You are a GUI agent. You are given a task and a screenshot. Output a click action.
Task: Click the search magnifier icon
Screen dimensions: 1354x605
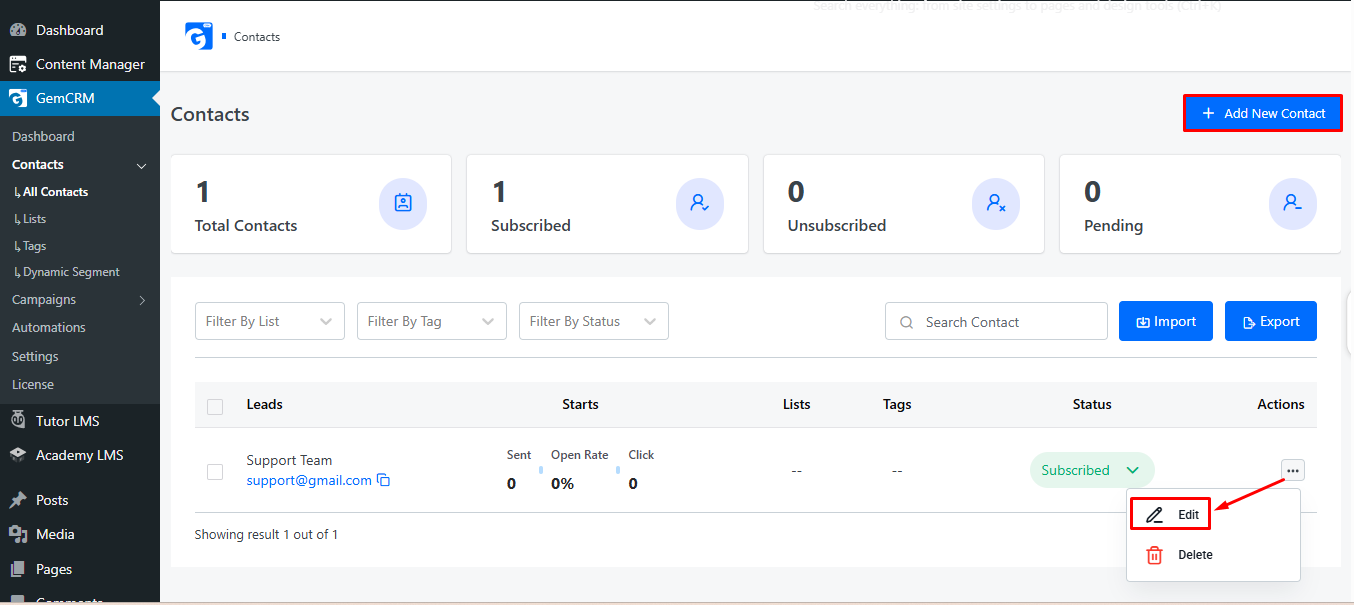tap(907, 322)
